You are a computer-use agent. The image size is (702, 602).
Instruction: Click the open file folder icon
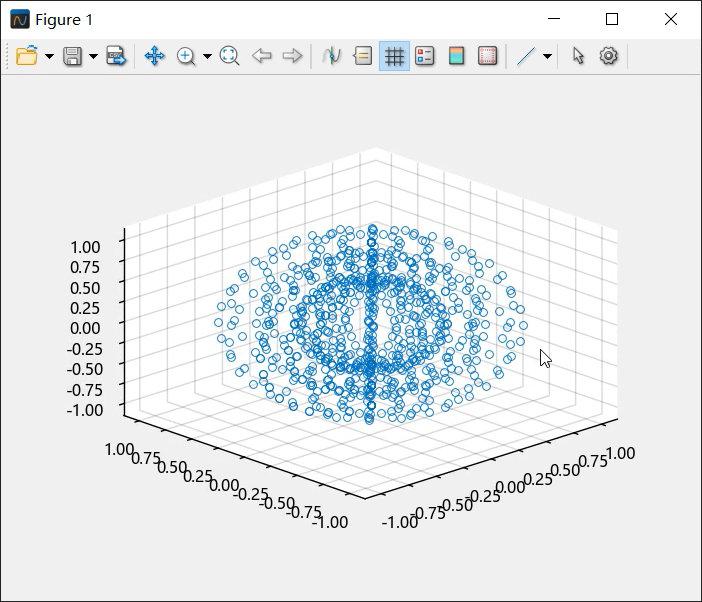tap(27, 56)
